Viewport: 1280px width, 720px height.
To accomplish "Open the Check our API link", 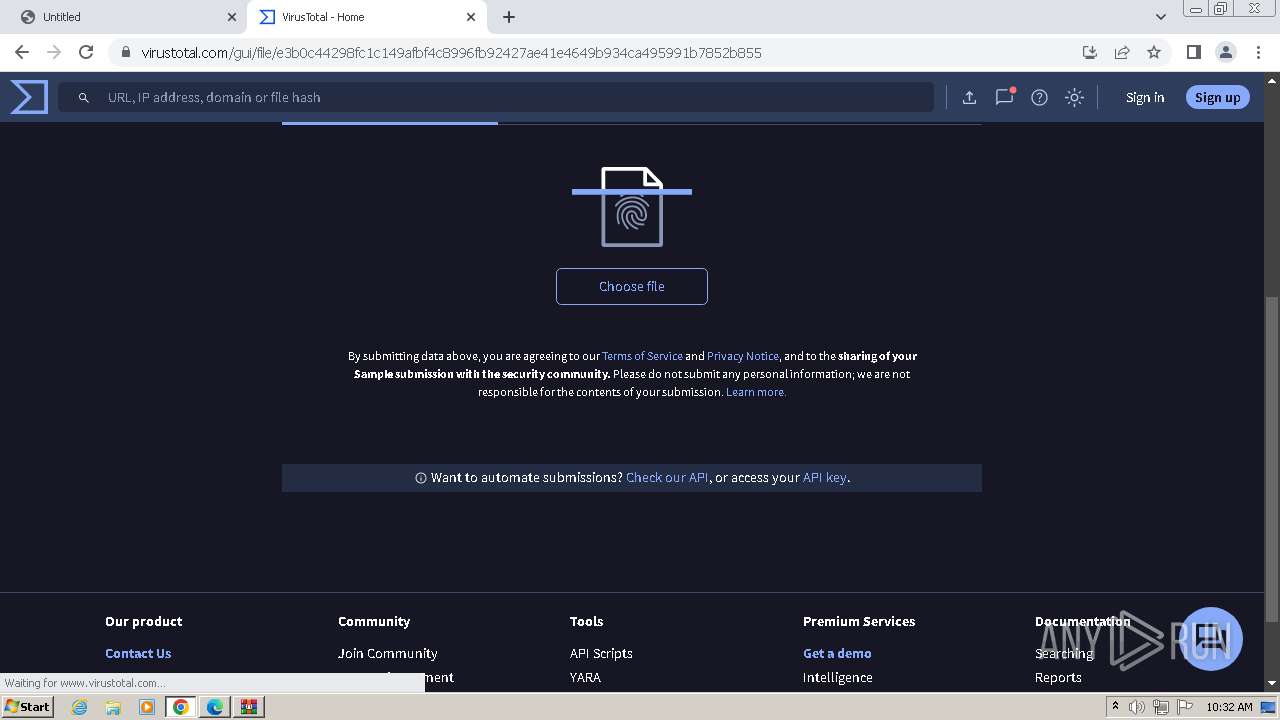I will pyautogui.click(x=667, y=477).
